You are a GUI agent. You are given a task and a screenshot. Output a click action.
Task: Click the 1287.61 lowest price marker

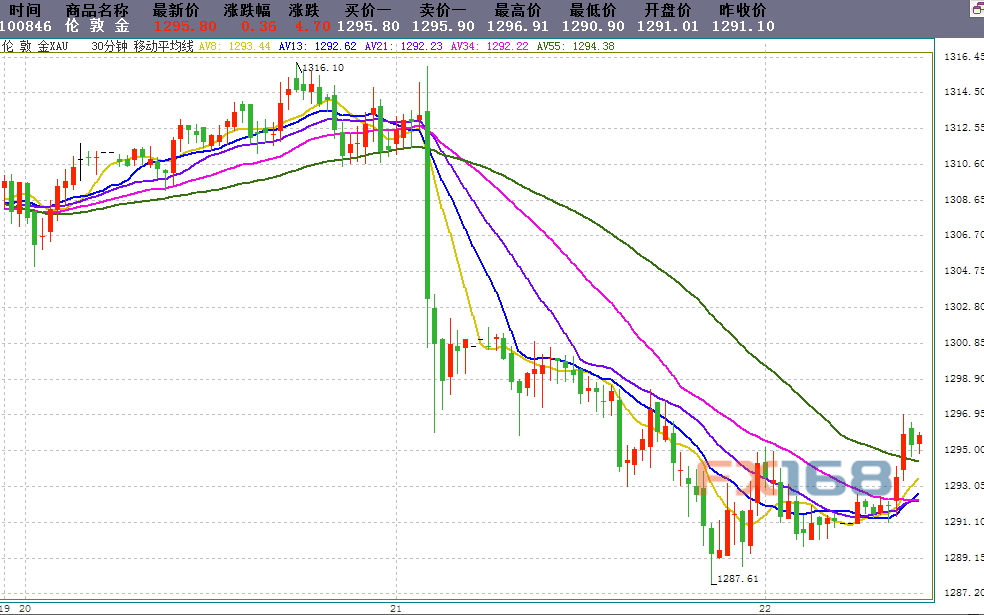(x=737, y=579)
